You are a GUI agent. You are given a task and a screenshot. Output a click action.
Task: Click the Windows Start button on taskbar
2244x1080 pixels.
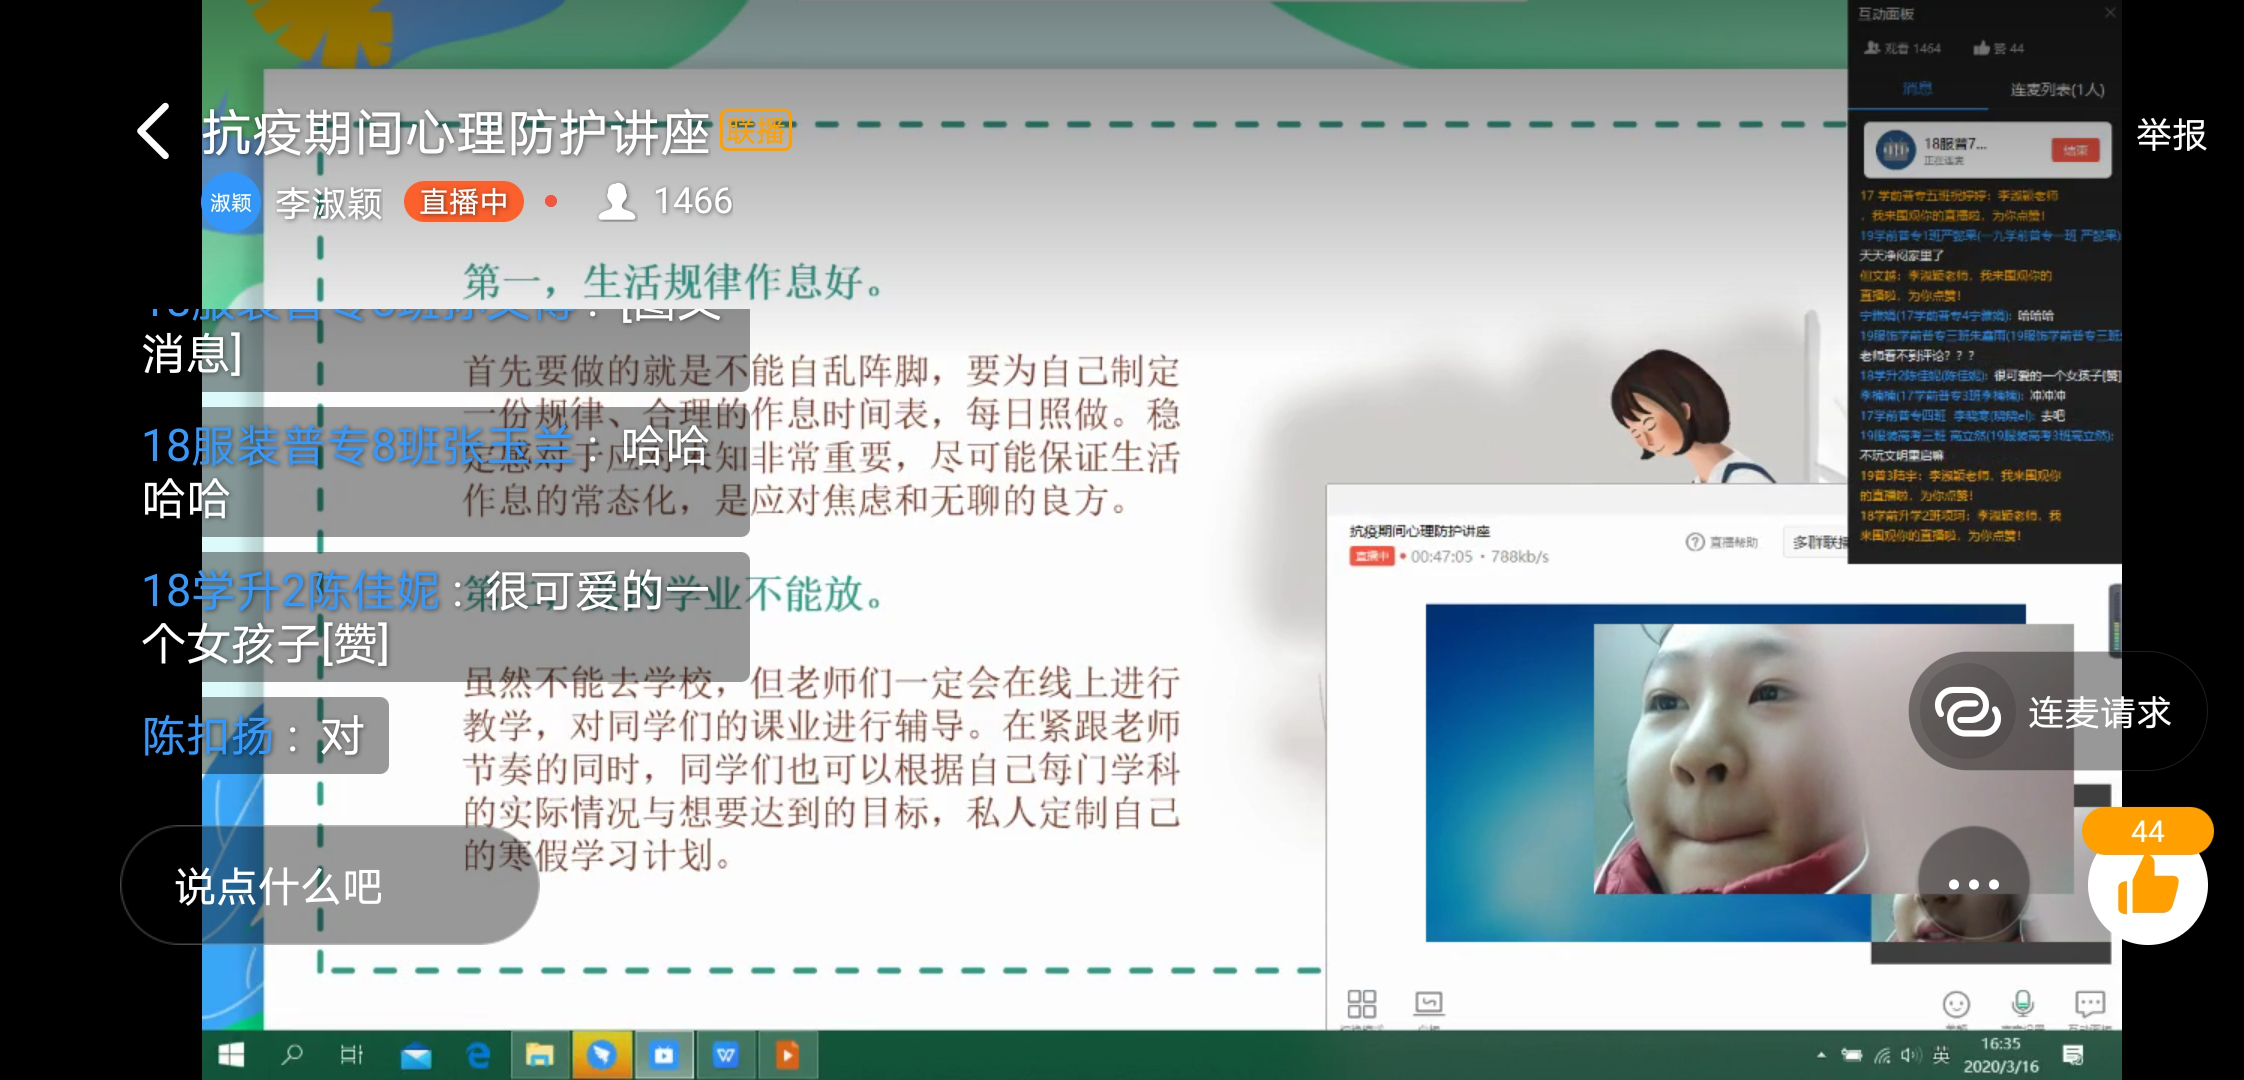coord(231,1055)
